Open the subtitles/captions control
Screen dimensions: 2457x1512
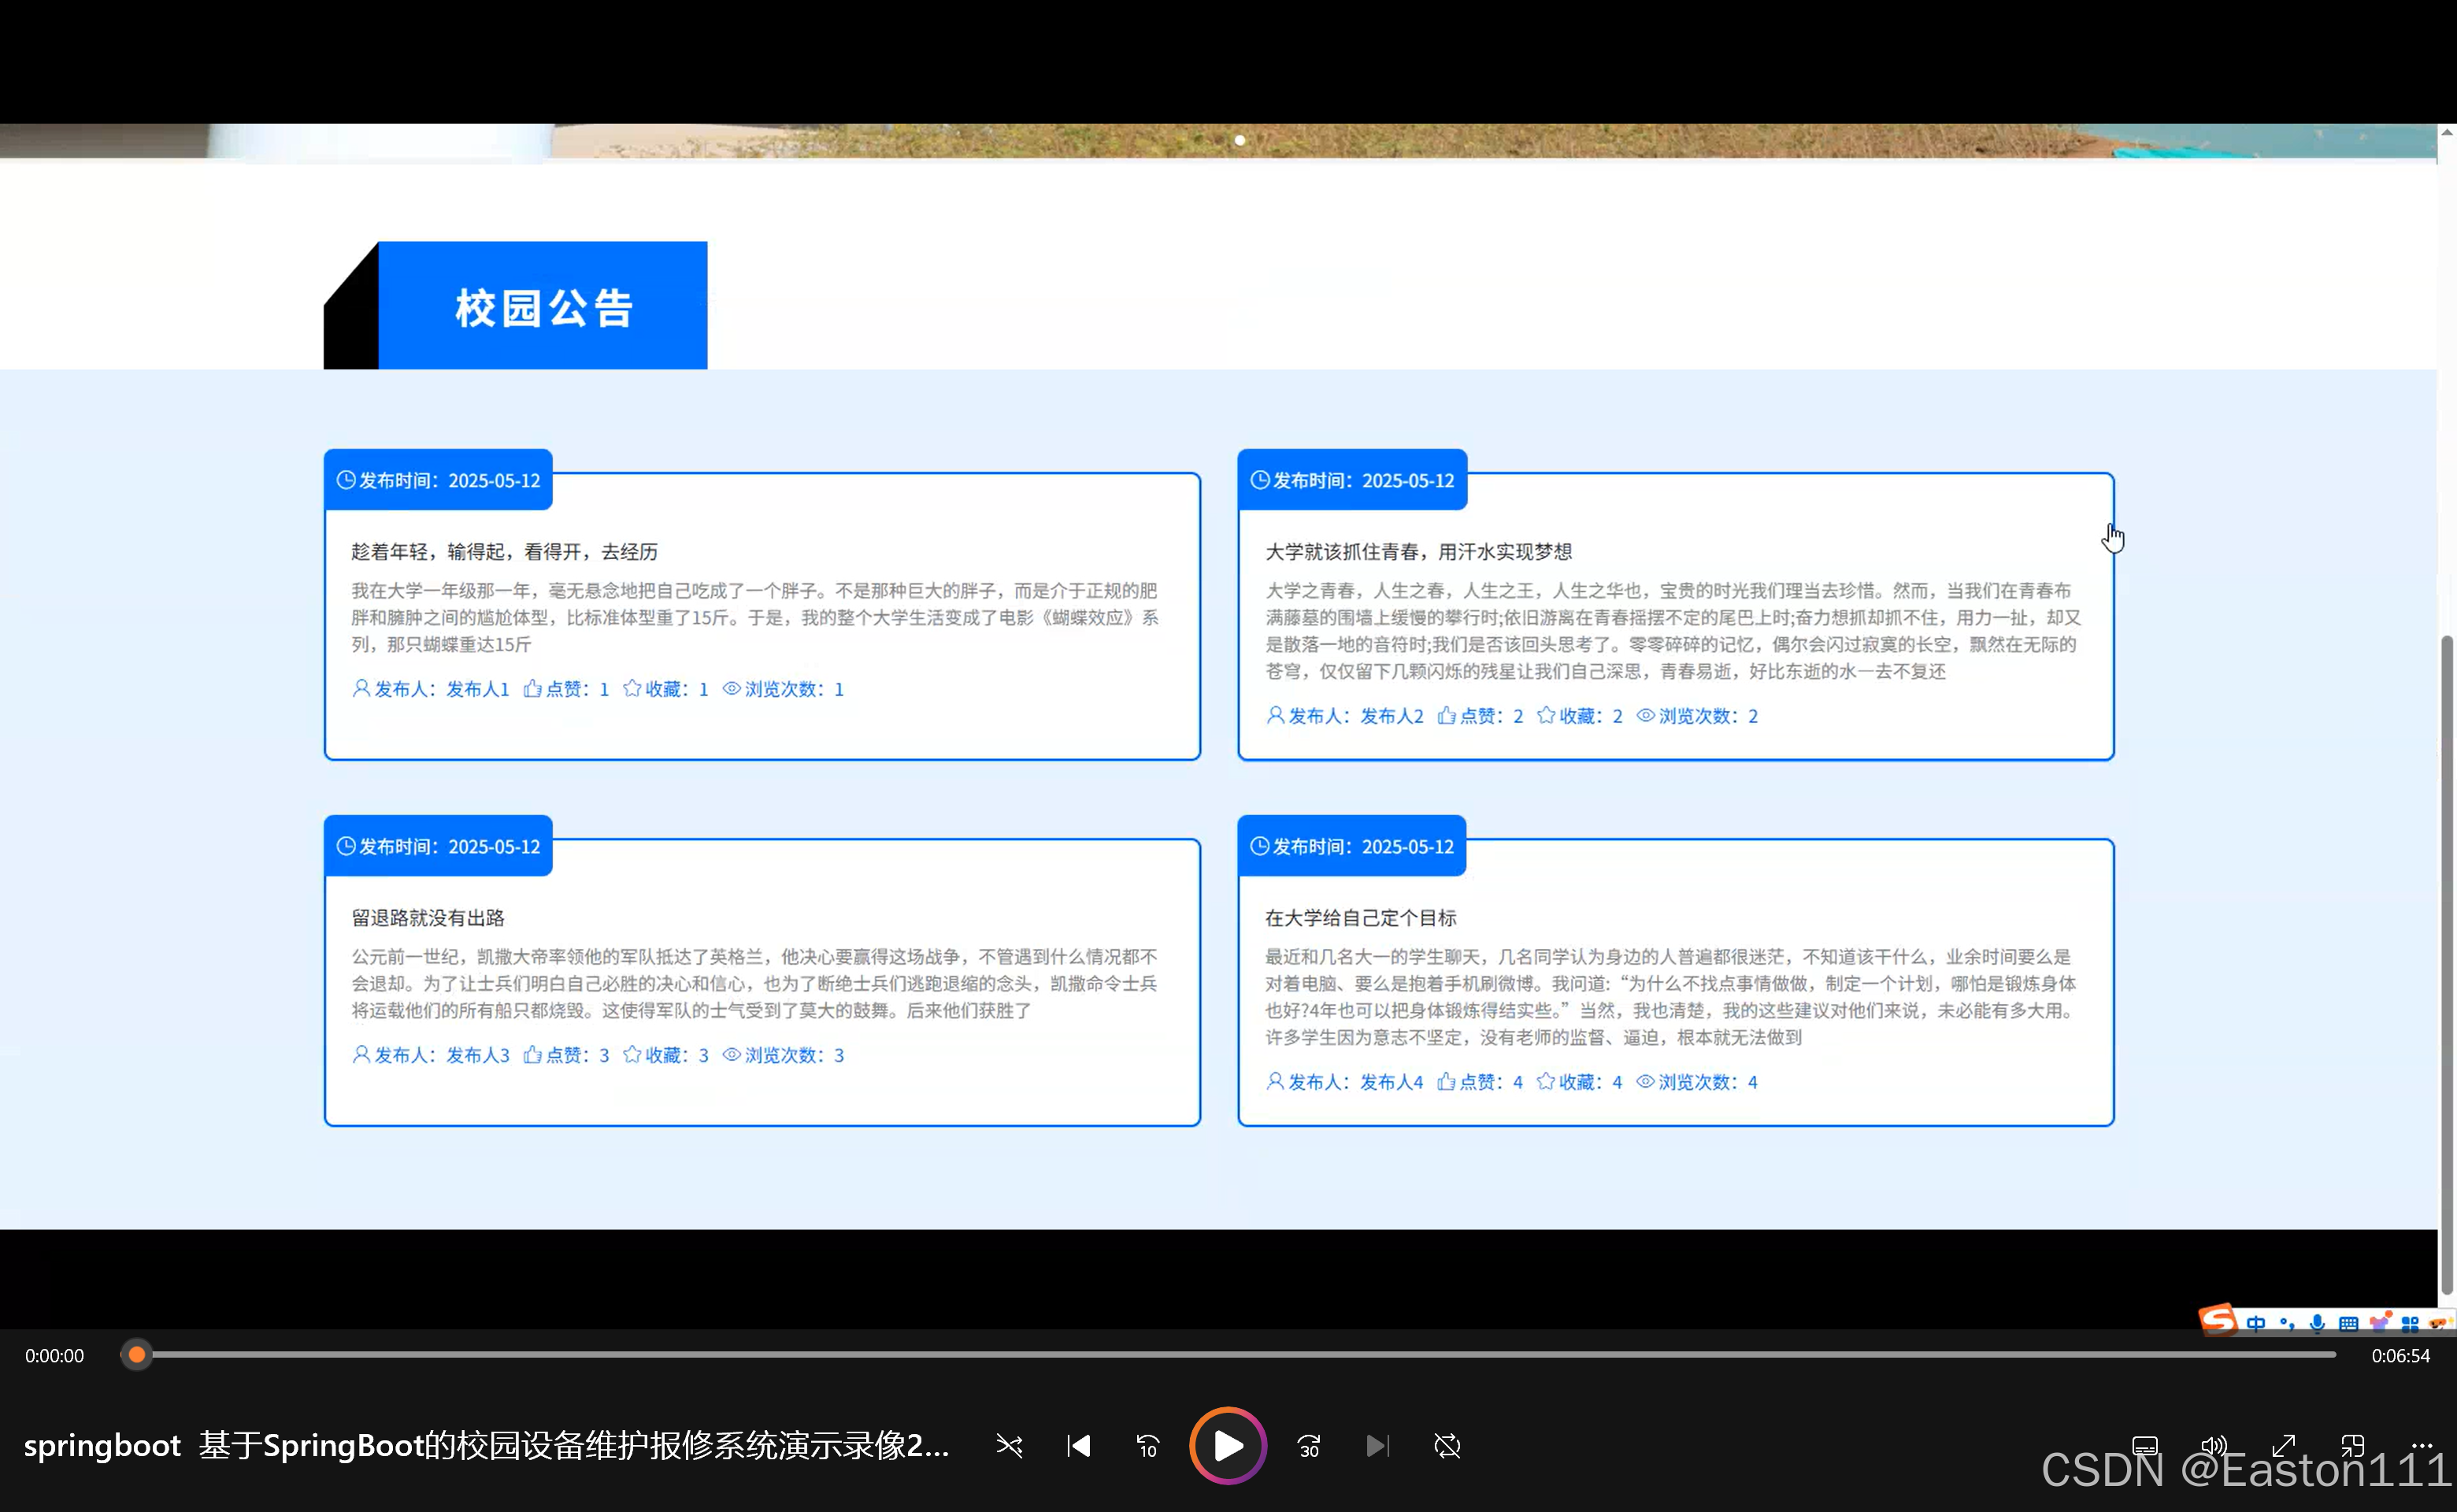(2144, 1446)
